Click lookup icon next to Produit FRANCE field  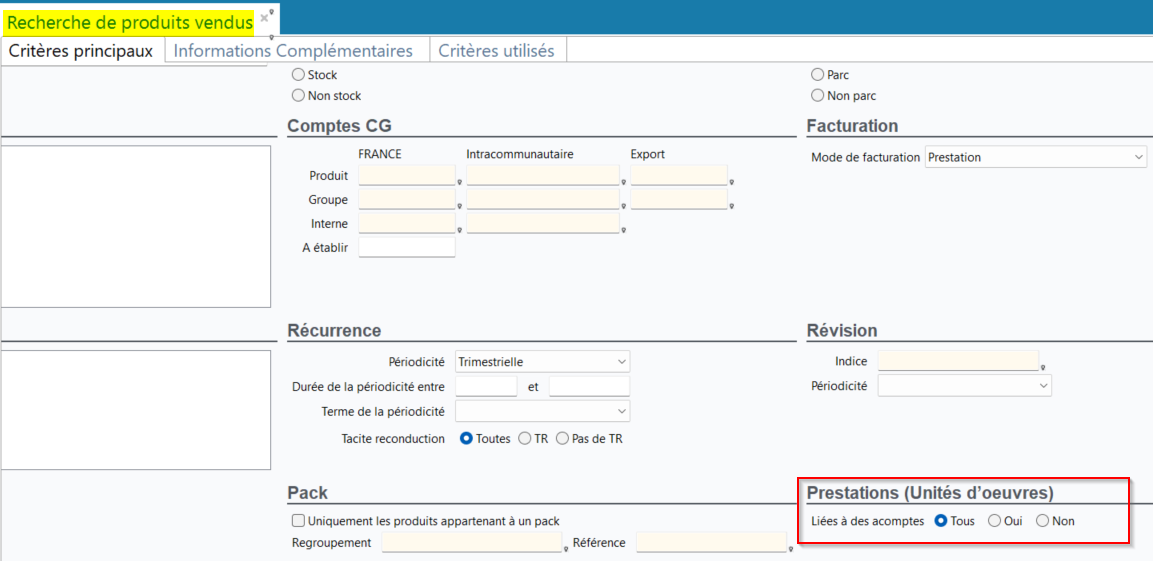tap(460, 181)
